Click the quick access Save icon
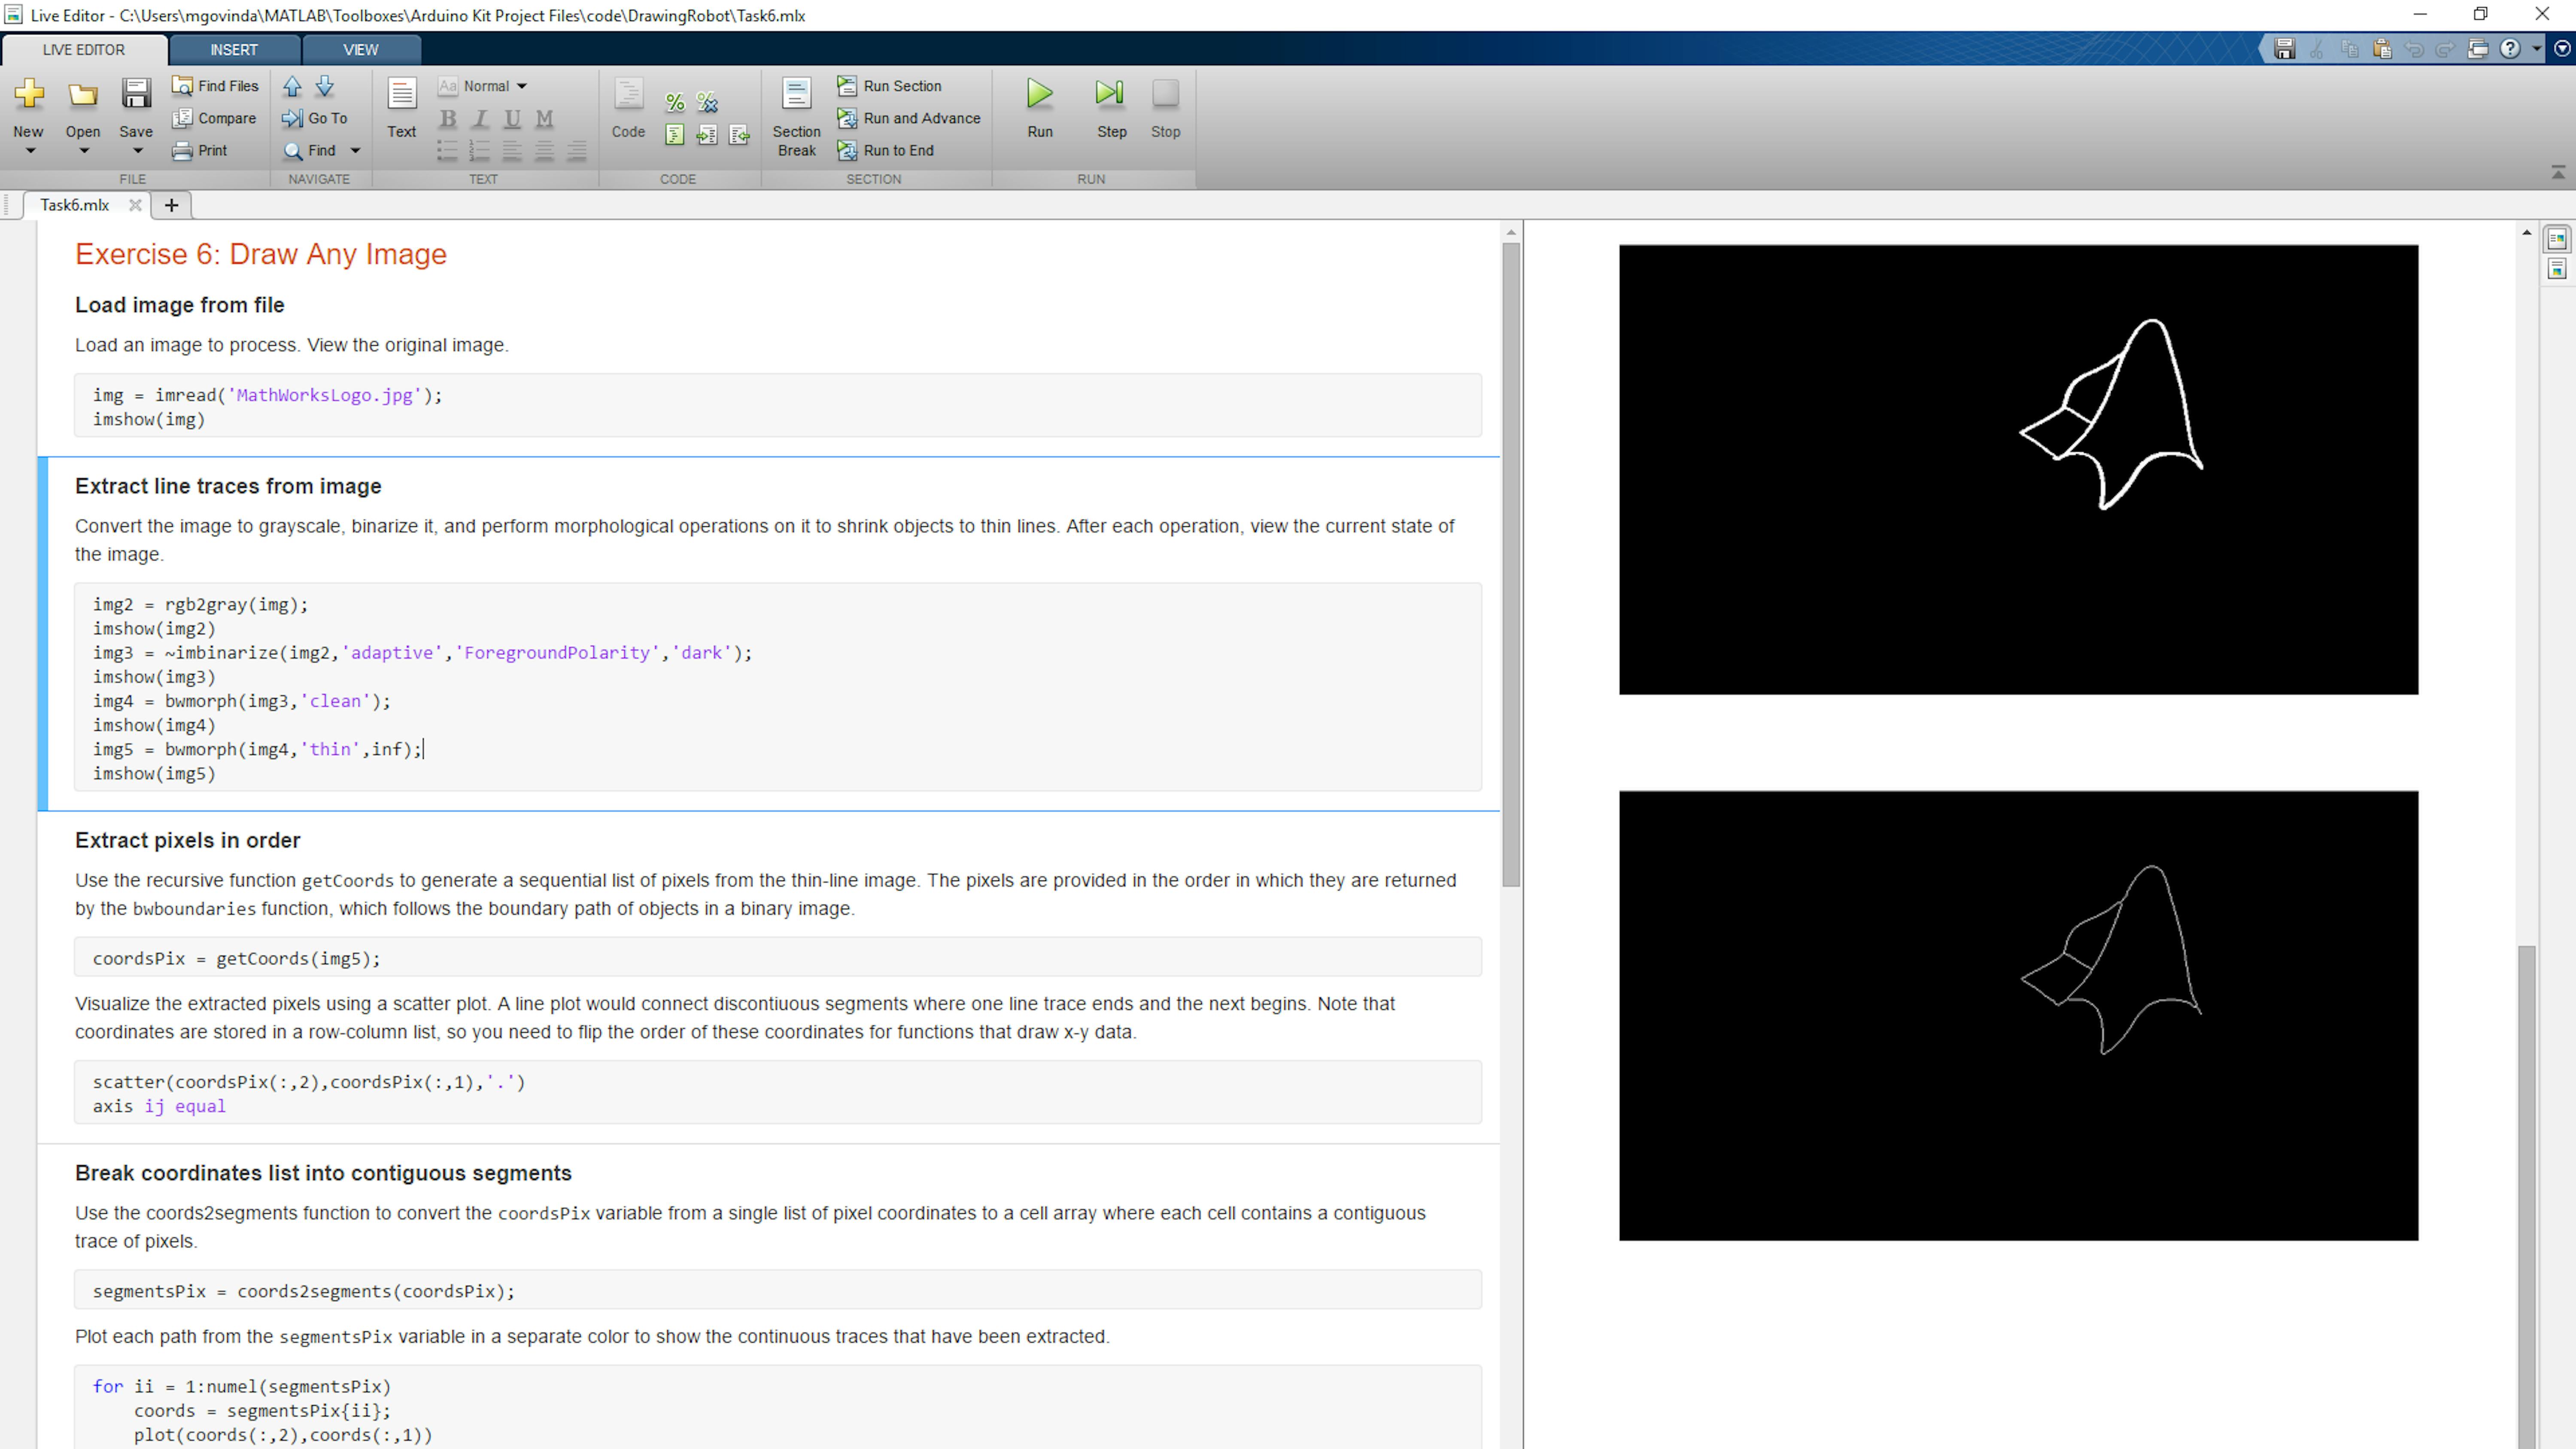This screenshot has height=1449, width=2576. (x=2285, y=49)
